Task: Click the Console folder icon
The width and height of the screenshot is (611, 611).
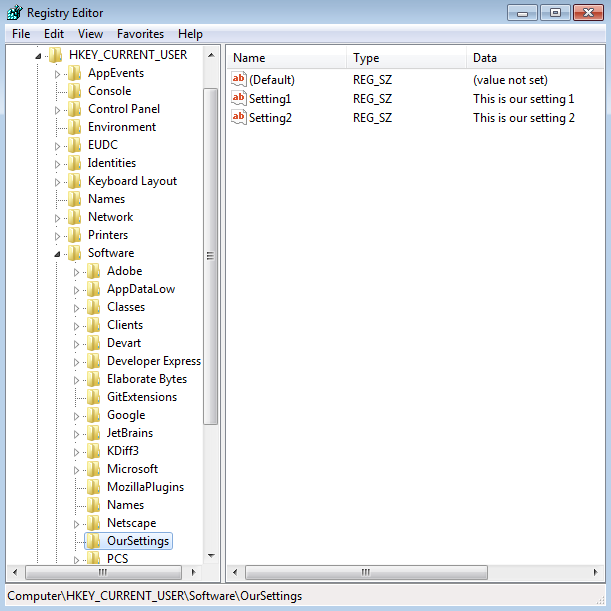Action: tap(75, 91)
